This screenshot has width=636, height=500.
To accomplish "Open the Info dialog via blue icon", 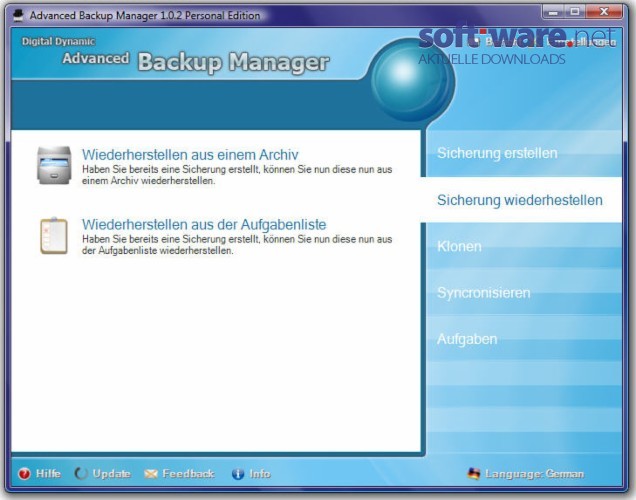I will [238, 474].
